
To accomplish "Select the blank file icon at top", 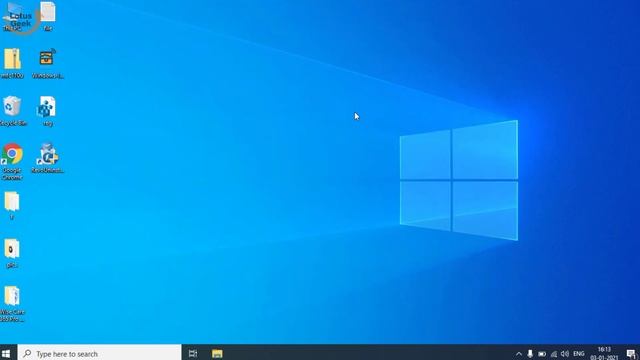I will coord(47,16).
